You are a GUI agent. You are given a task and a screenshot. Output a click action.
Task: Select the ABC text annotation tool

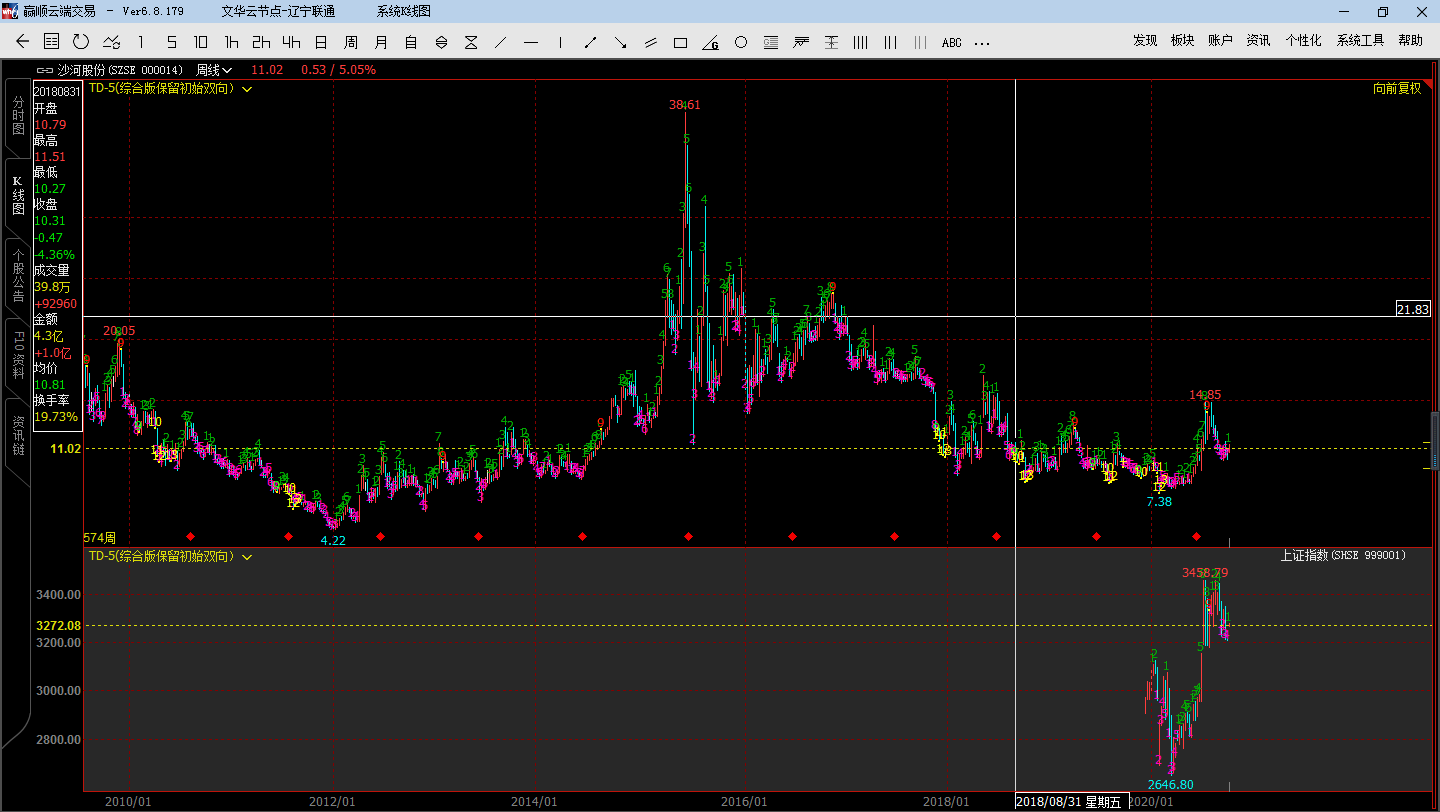951,42
